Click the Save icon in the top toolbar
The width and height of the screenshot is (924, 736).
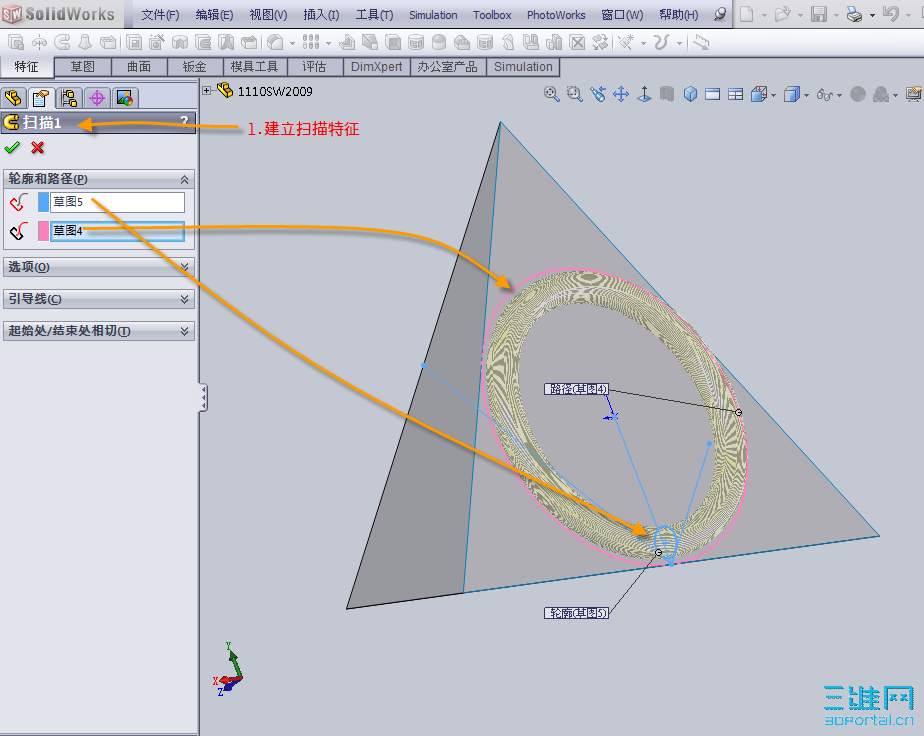point(819,14)
